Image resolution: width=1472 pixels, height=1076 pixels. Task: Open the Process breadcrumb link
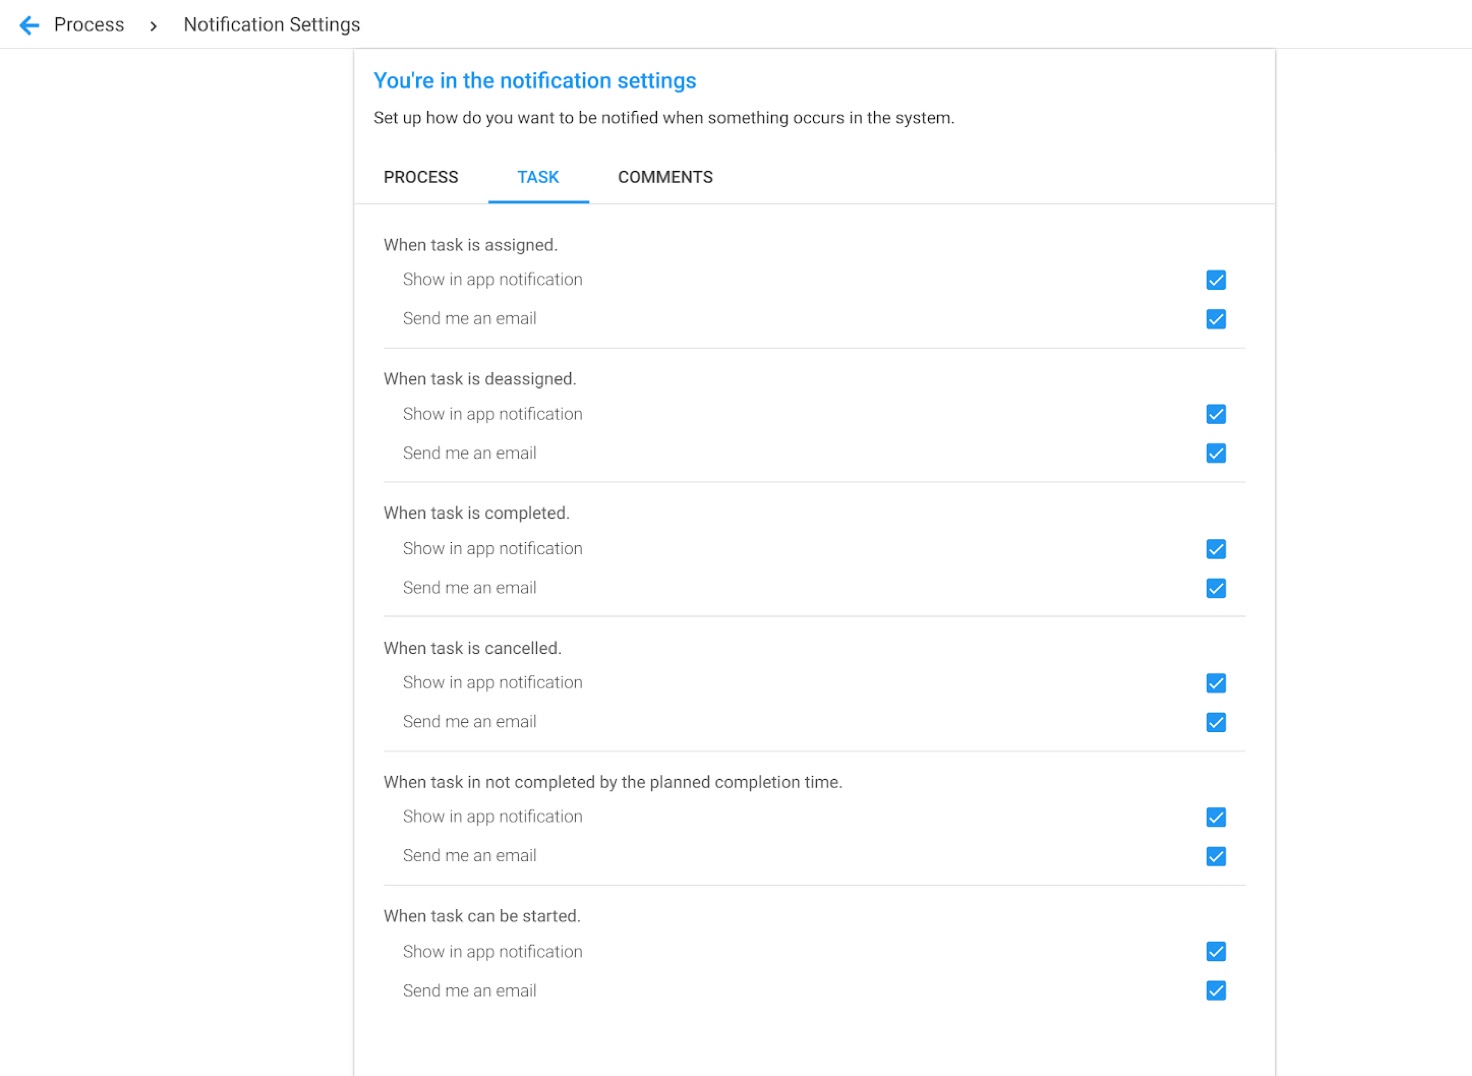pyautogui.click(x=89, y=25)
